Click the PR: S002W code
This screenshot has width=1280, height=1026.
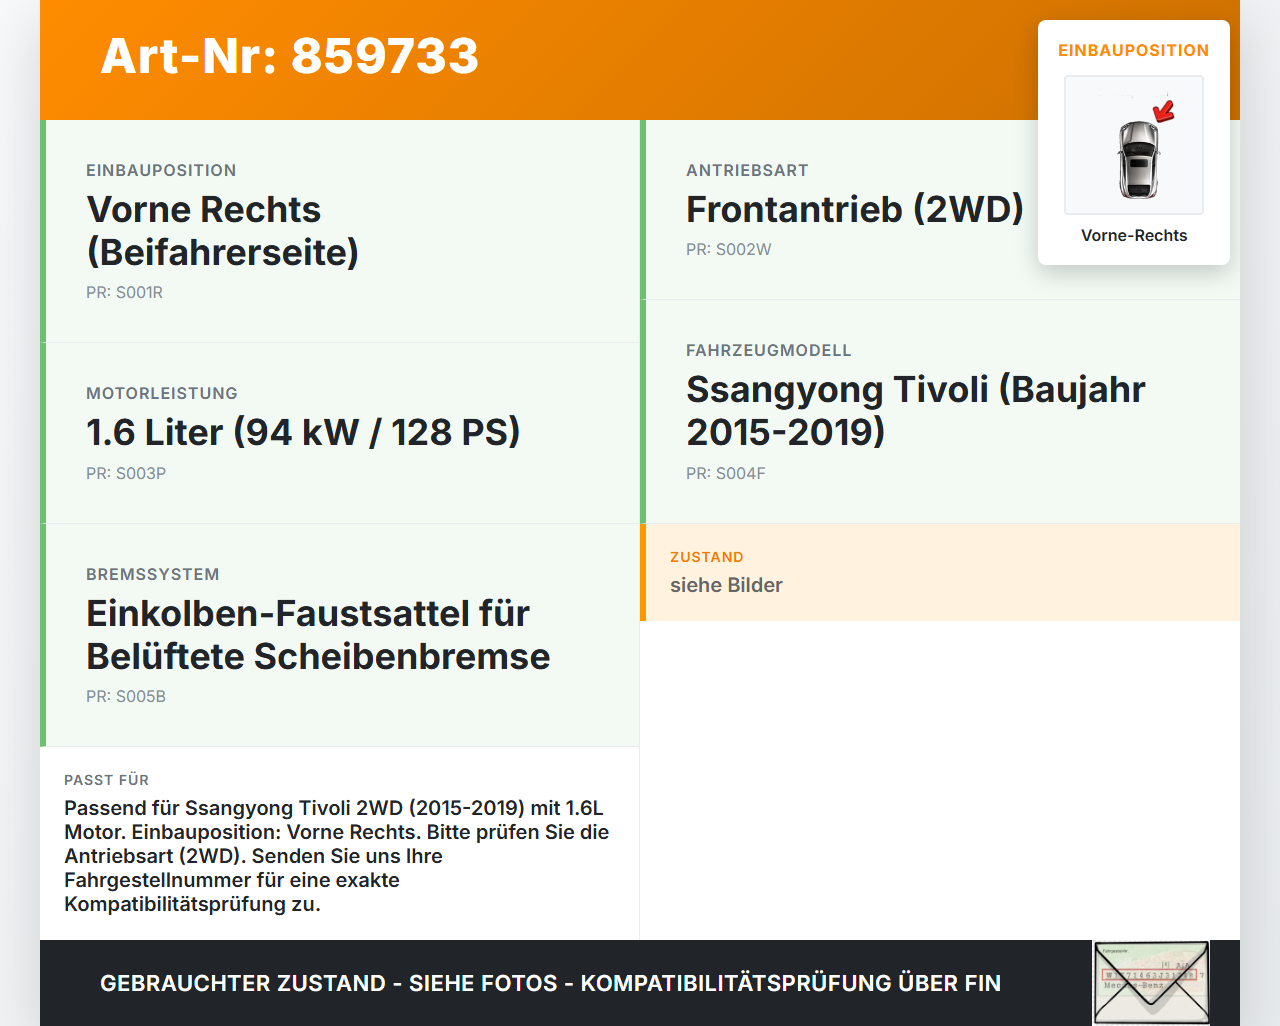tap(728, 249)
